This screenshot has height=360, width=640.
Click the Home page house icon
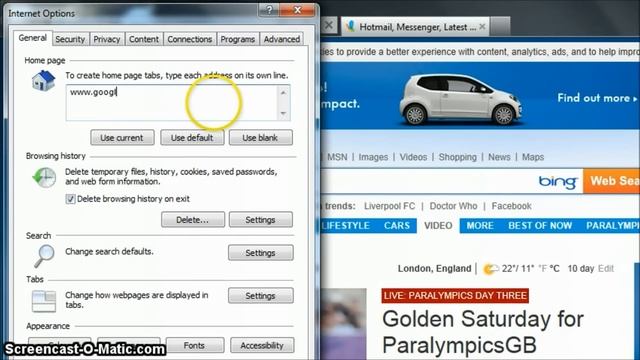44,80
